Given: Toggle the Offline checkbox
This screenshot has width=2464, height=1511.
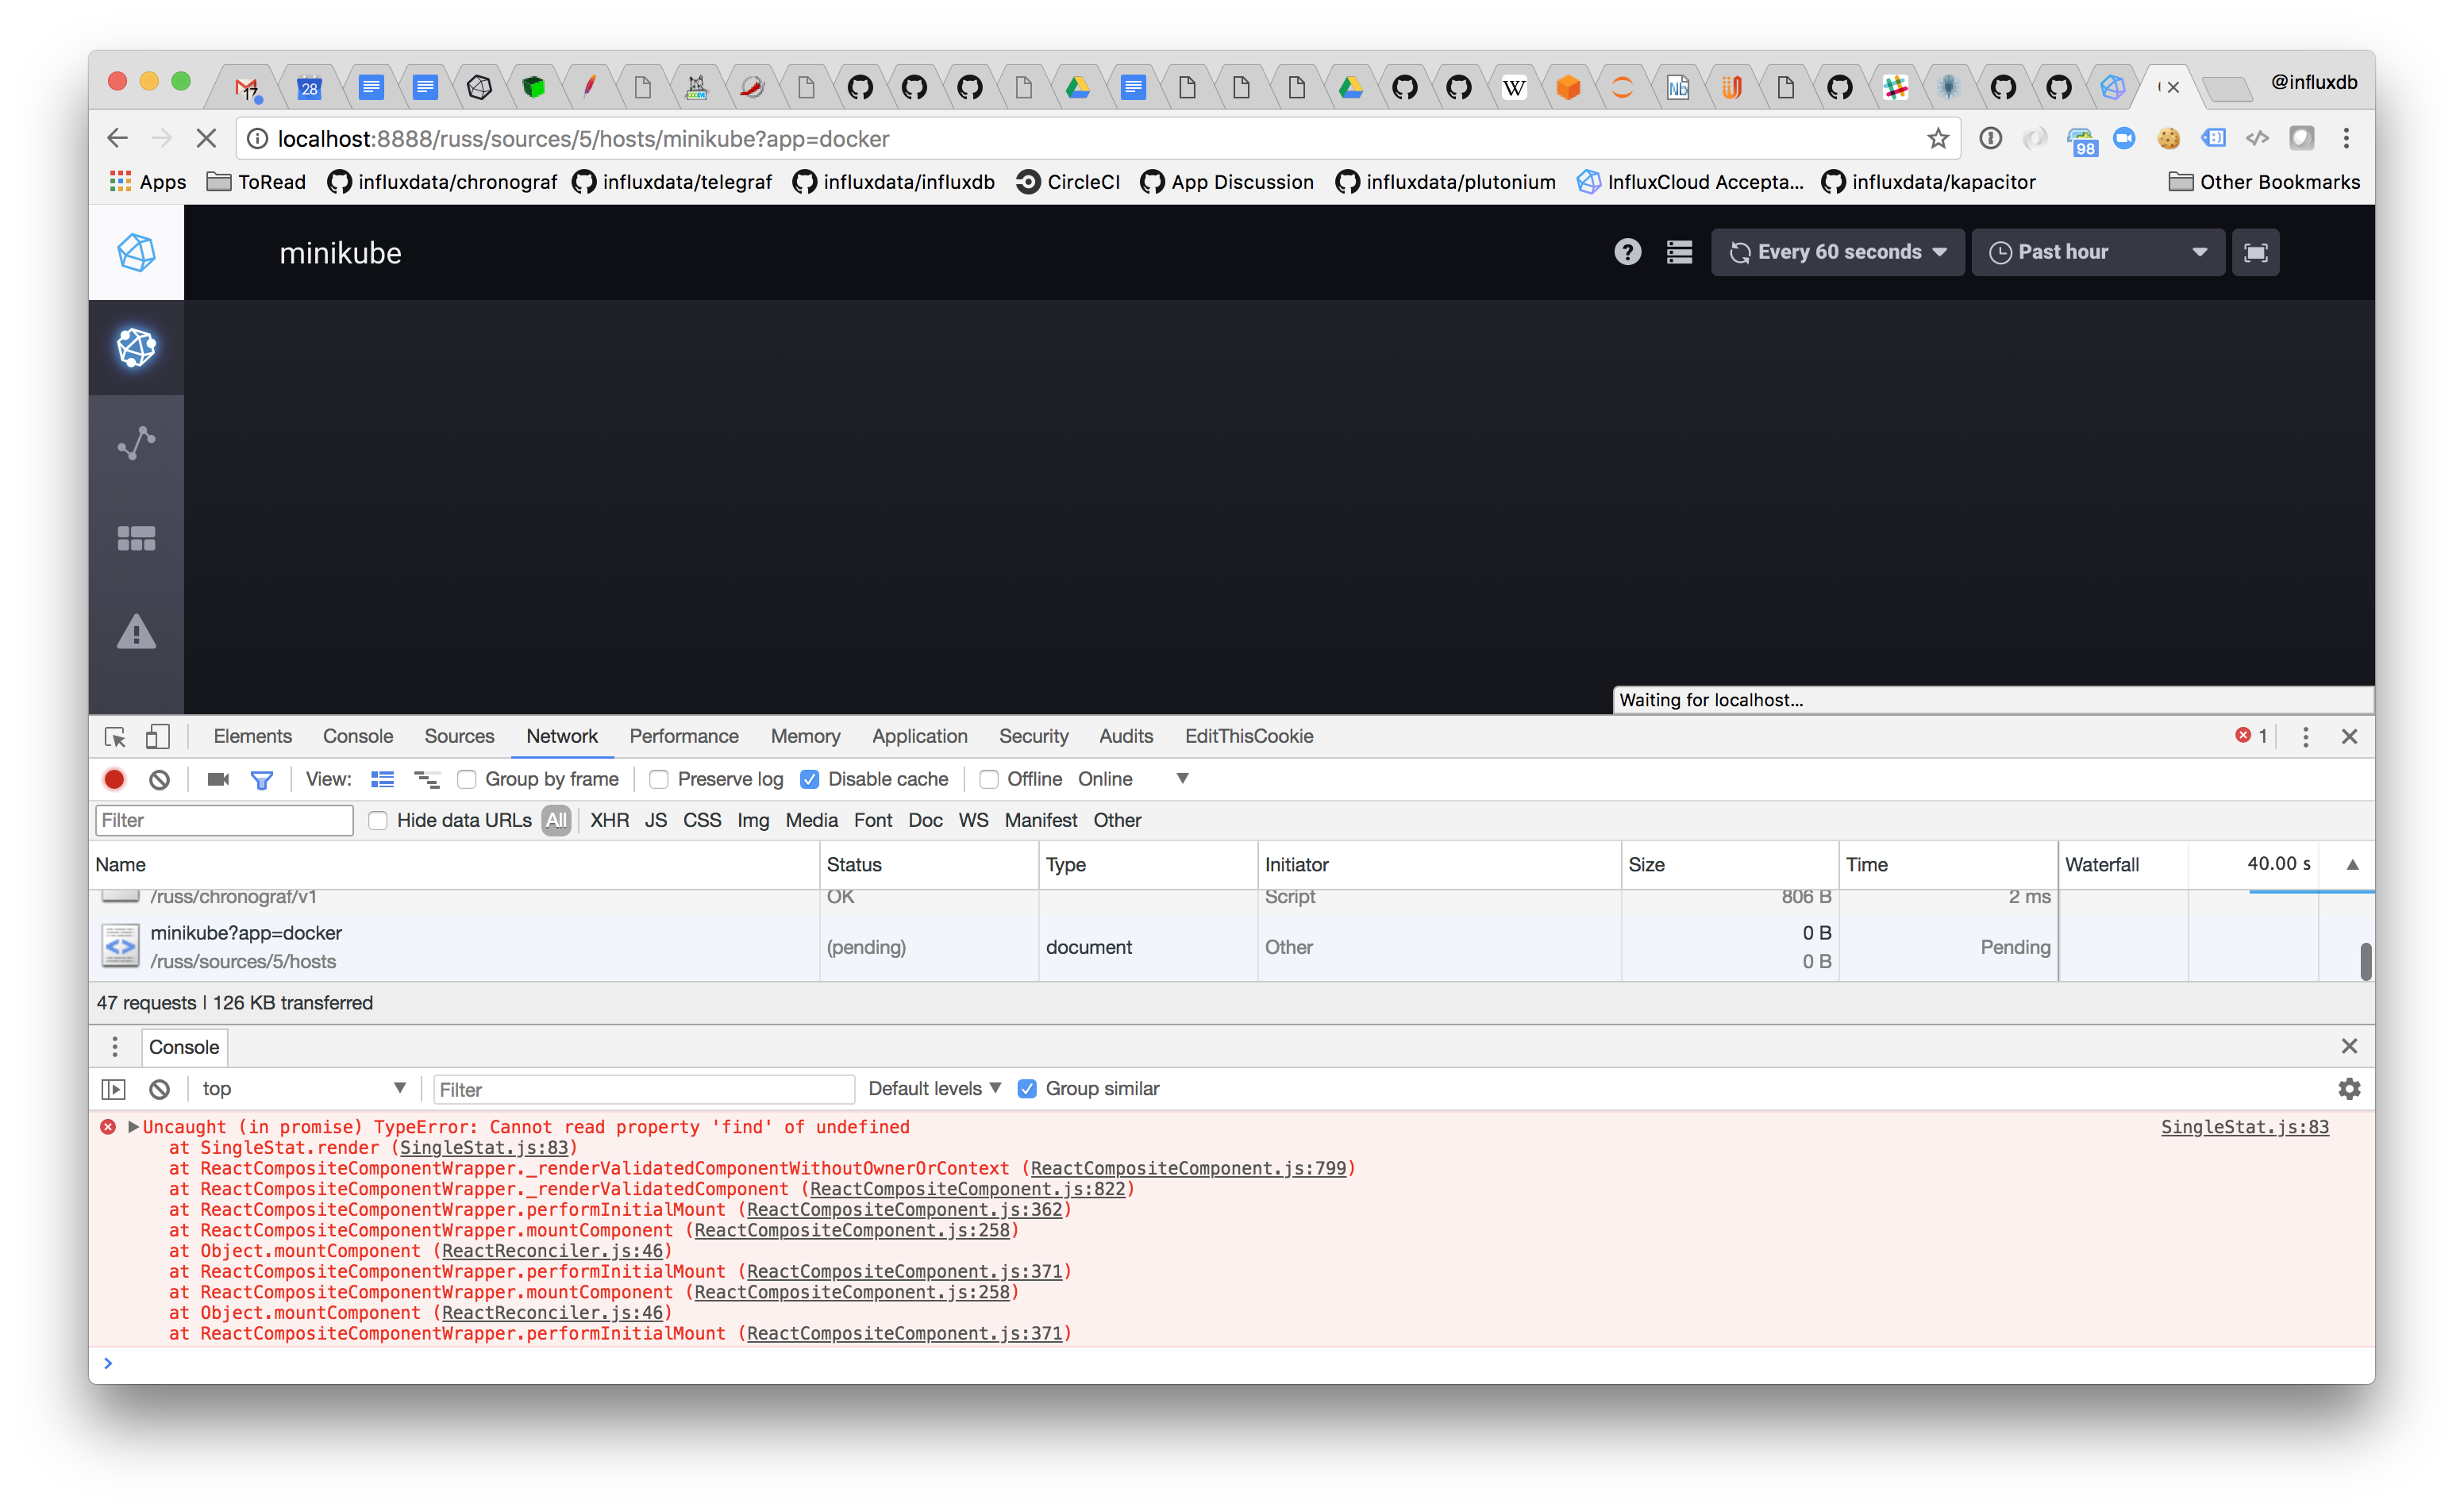Looking at the screenshot, I should click(x=989, y=779).
